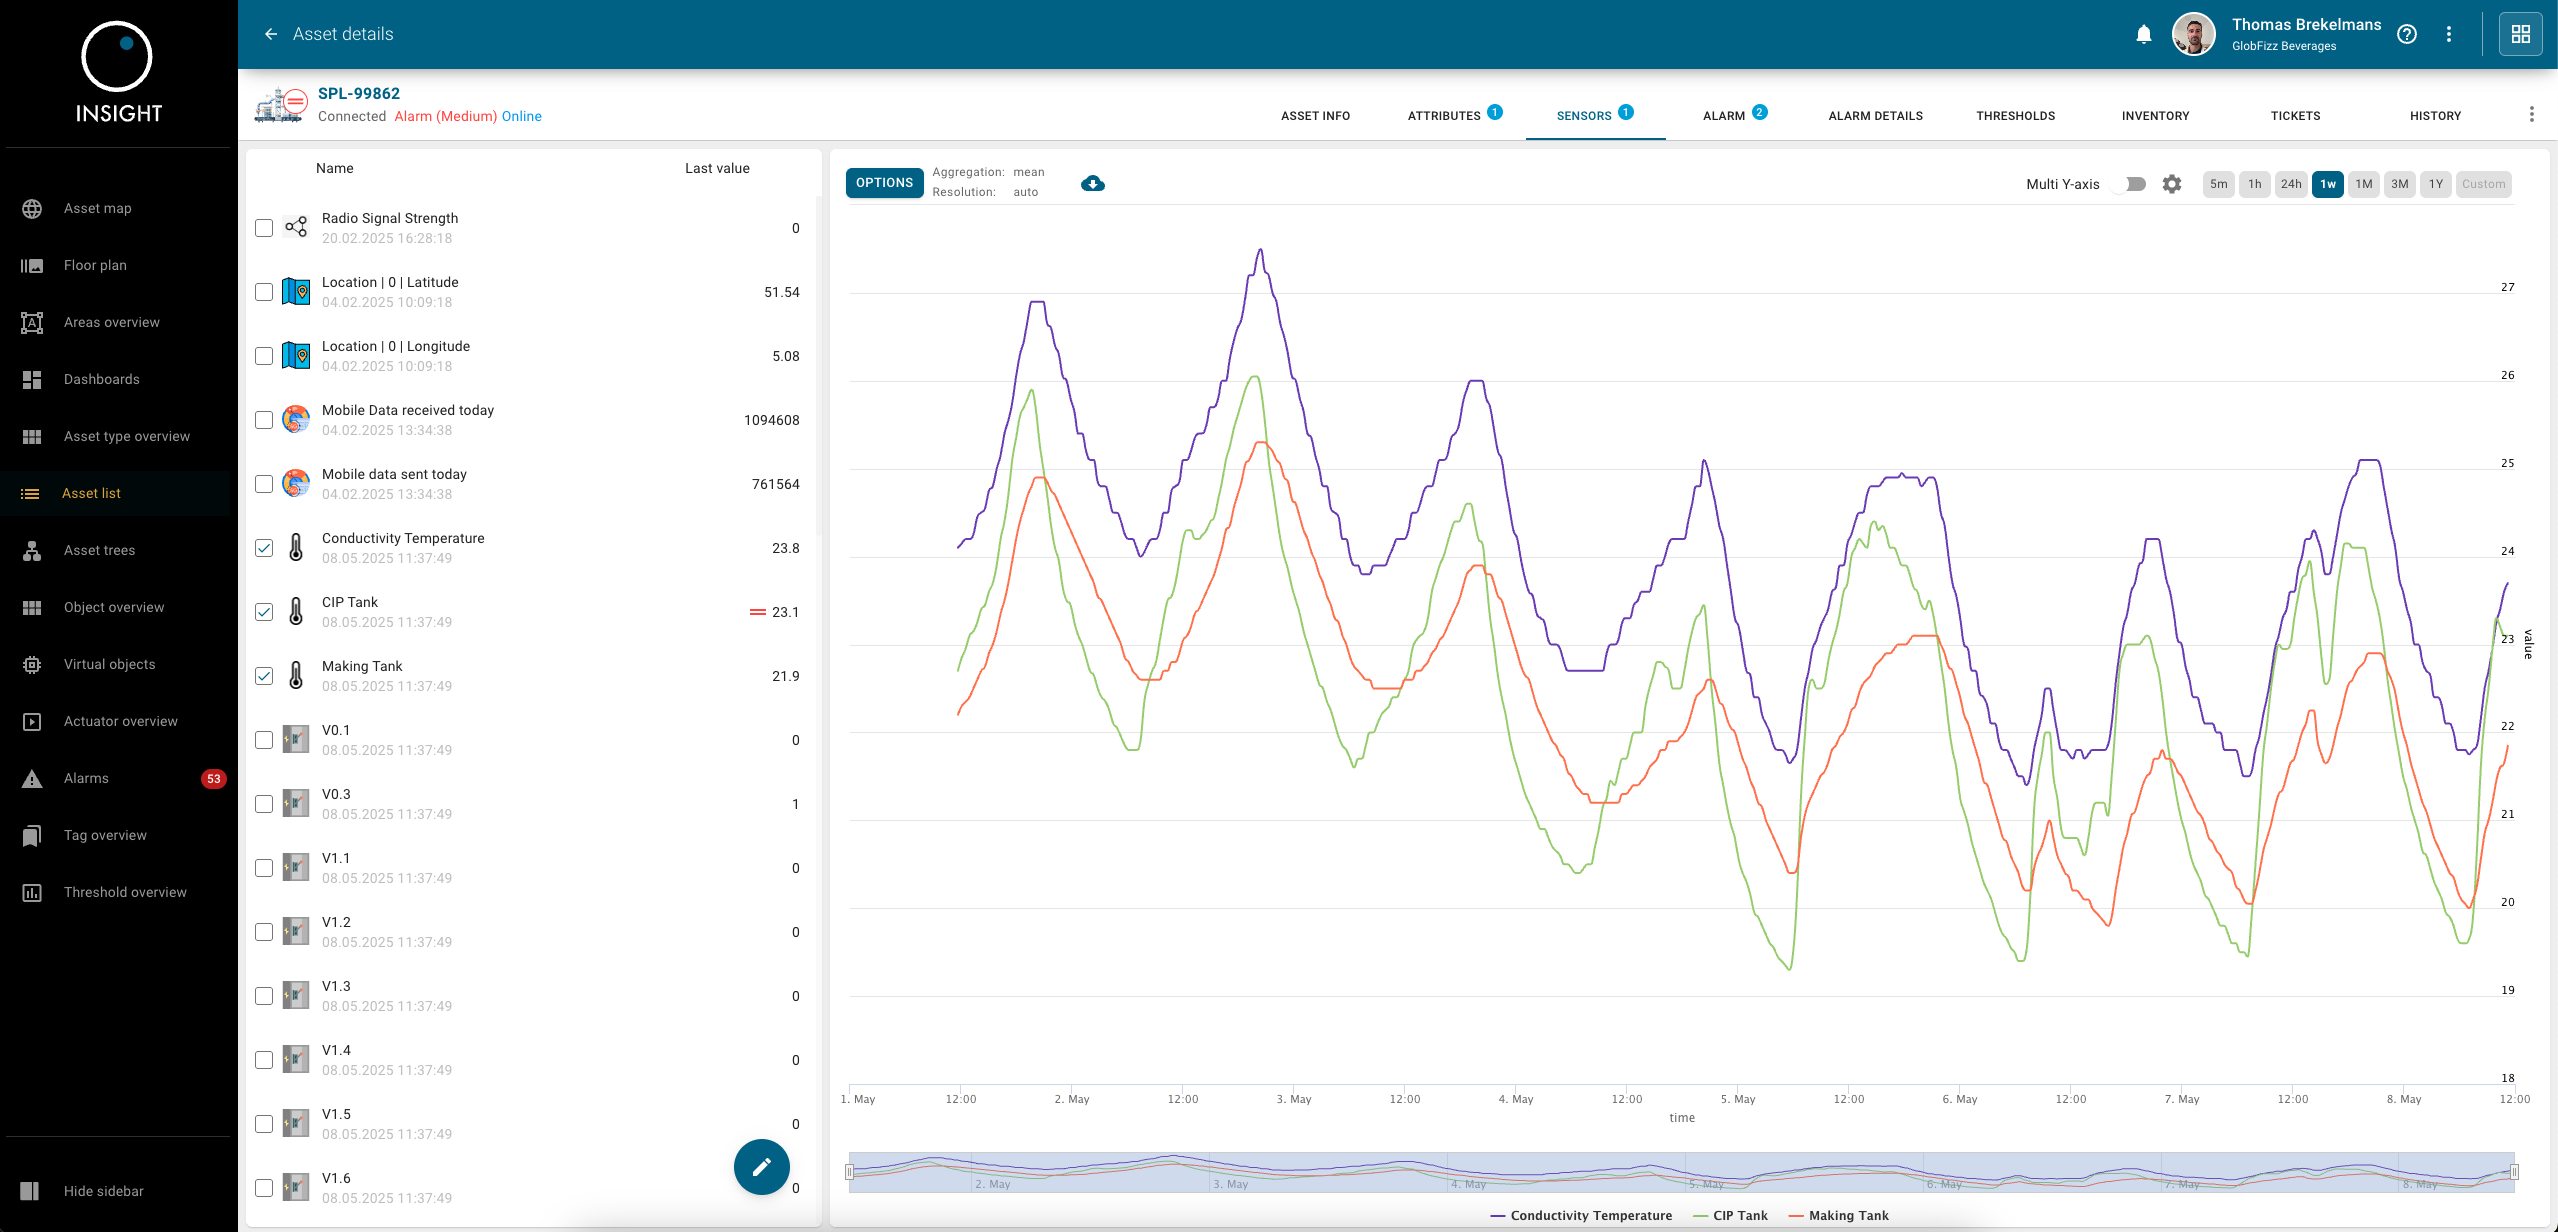
Task: Switch to the THRESHOLDS tab
Action: [2015, 116]
